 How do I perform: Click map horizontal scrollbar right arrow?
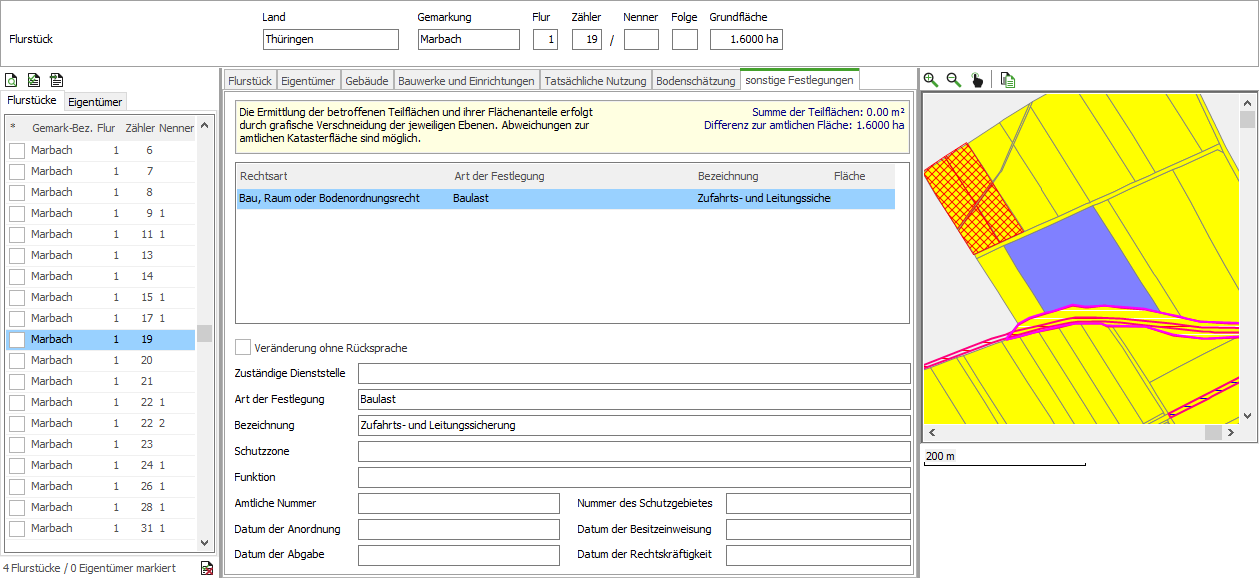coord(1231,433)
